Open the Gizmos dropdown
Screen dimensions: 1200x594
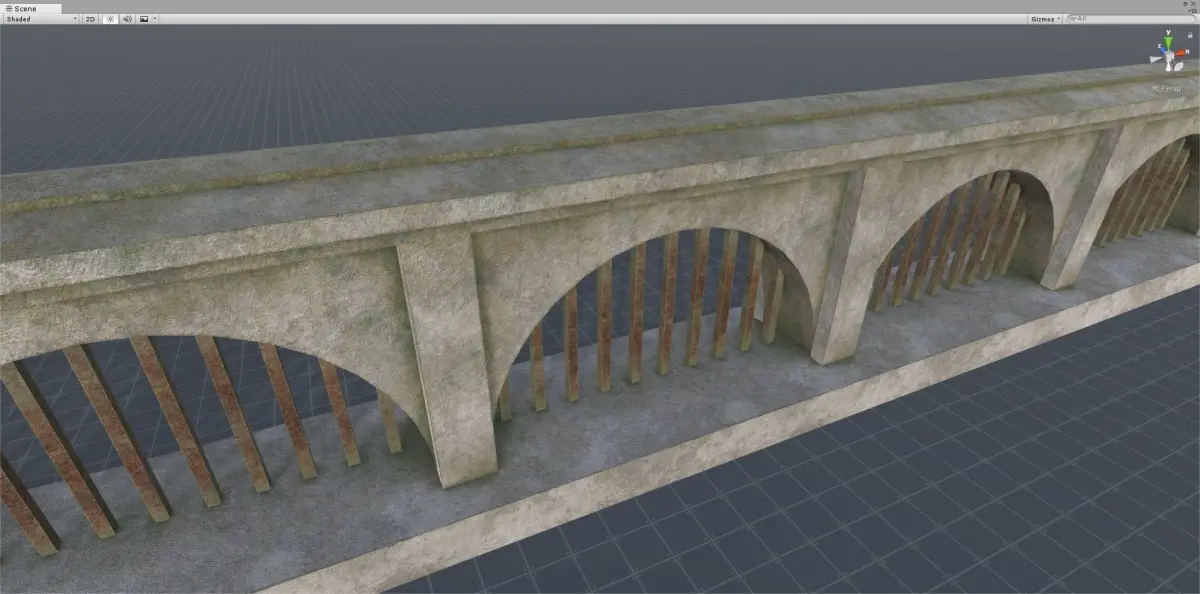pyautogui.click(x=1045, y=19)
